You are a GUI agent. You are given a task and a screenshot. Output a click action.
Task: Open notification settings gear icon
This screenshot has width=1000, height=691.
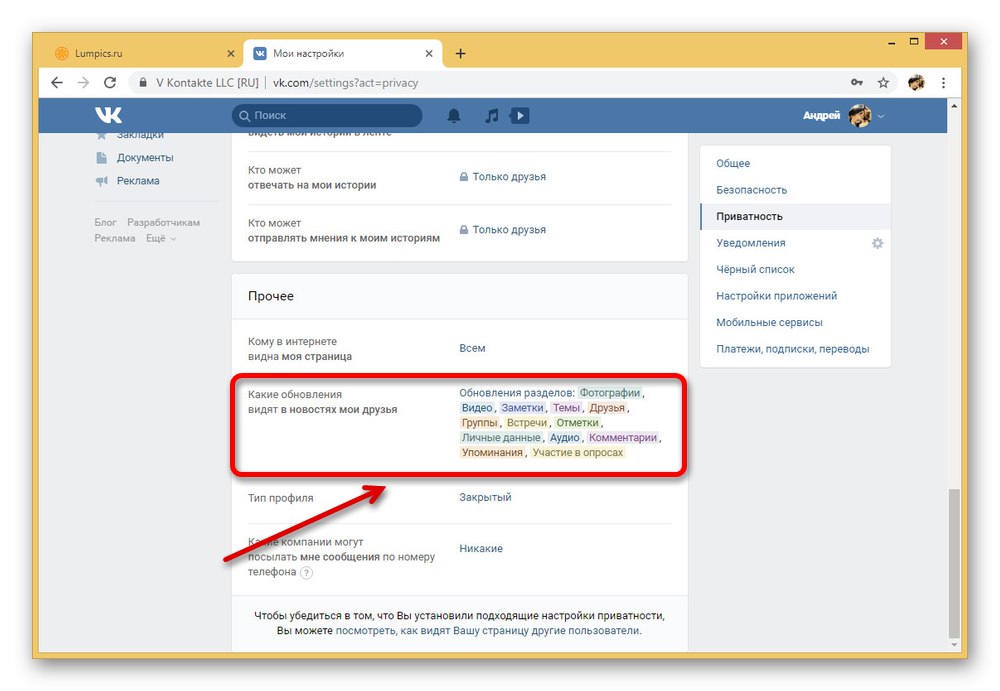[878, 243]
